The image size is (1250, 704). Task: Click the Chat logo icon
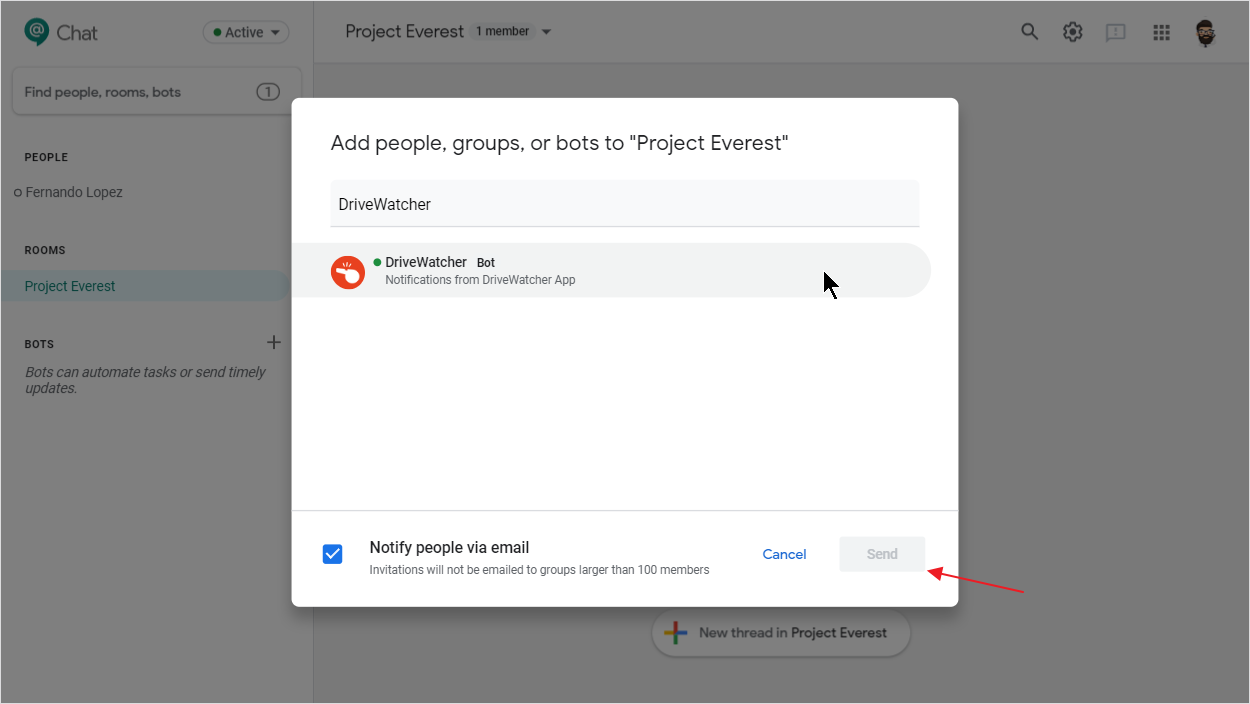[33, 31]
